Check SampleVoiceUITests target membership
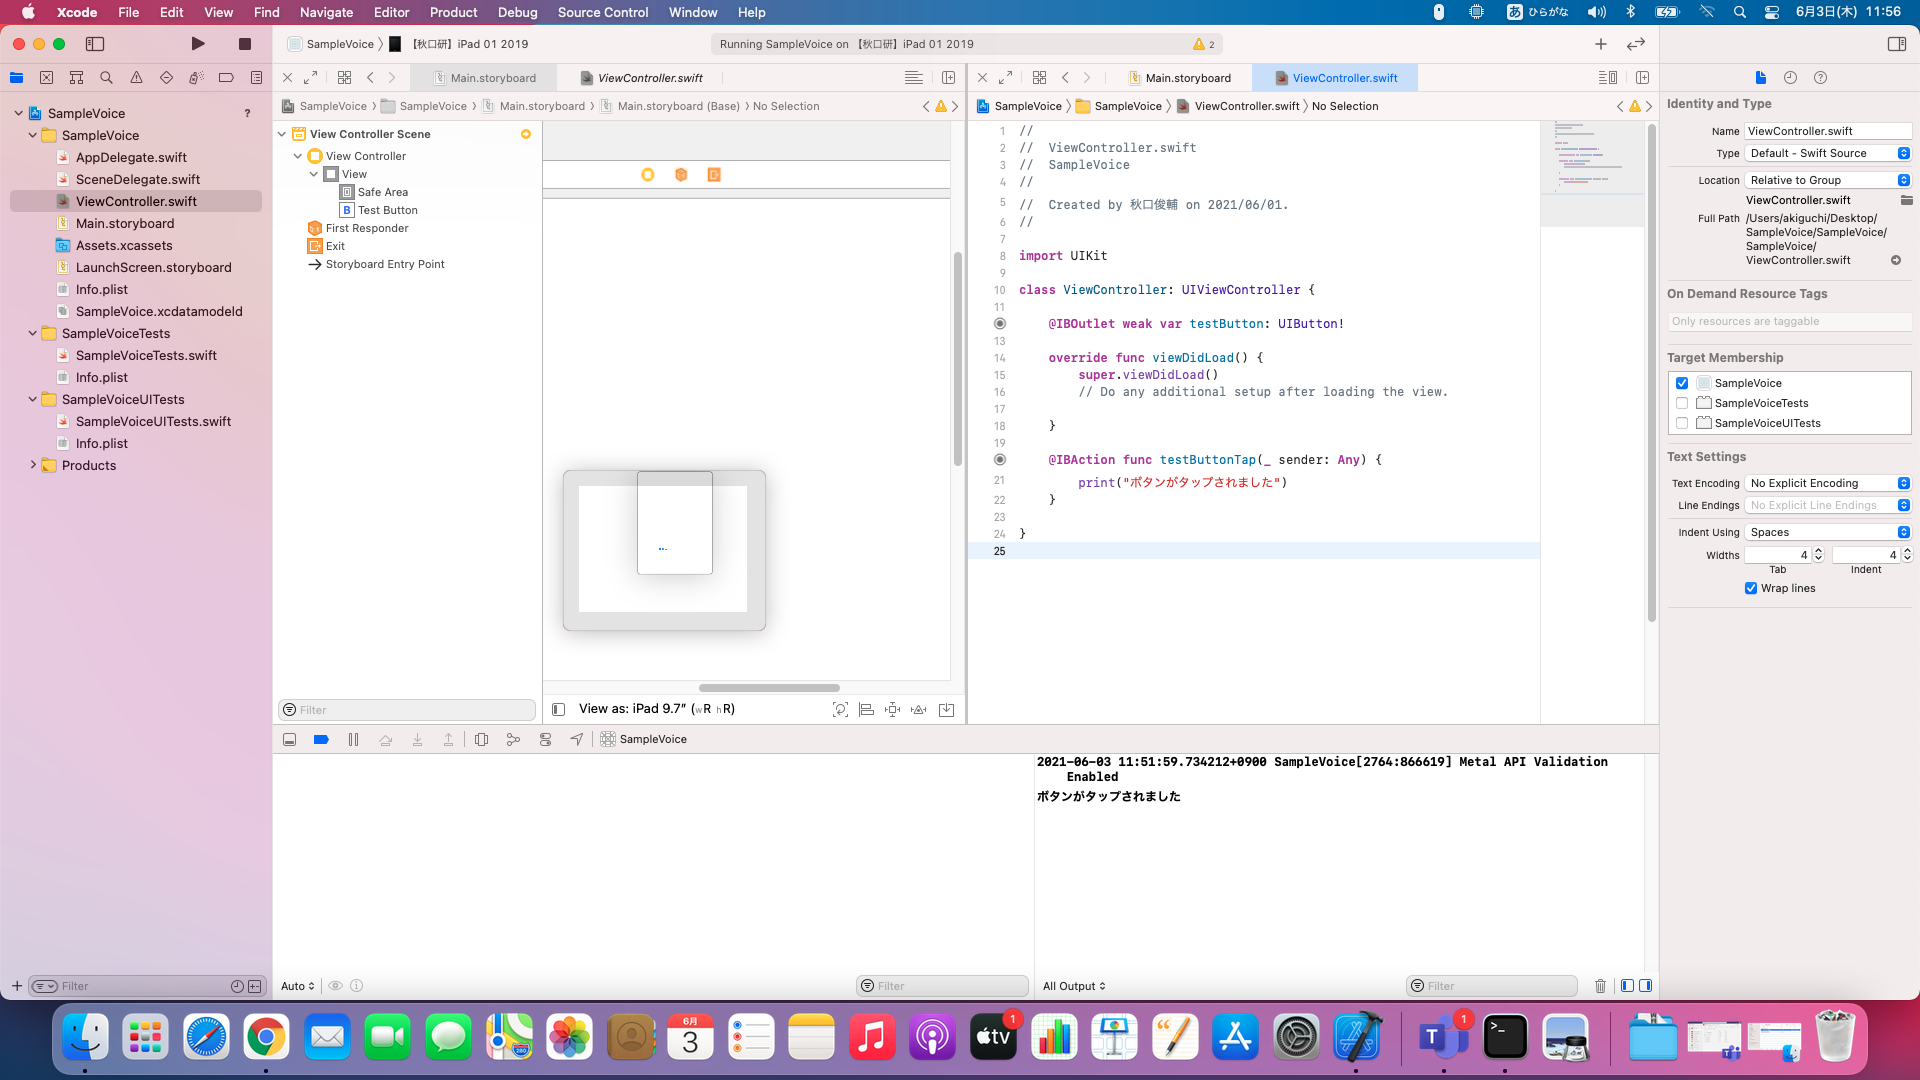 [1682, 424]
